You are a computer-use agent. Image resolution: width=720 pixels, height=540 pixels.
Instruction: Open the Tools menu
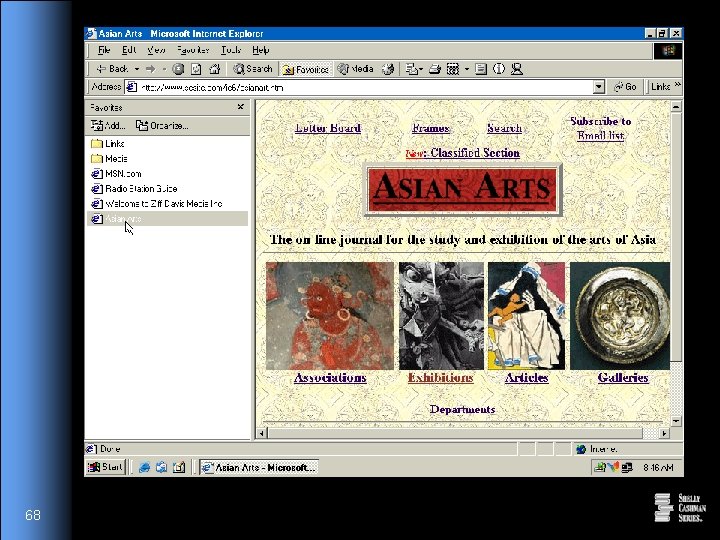pos(230,50)
